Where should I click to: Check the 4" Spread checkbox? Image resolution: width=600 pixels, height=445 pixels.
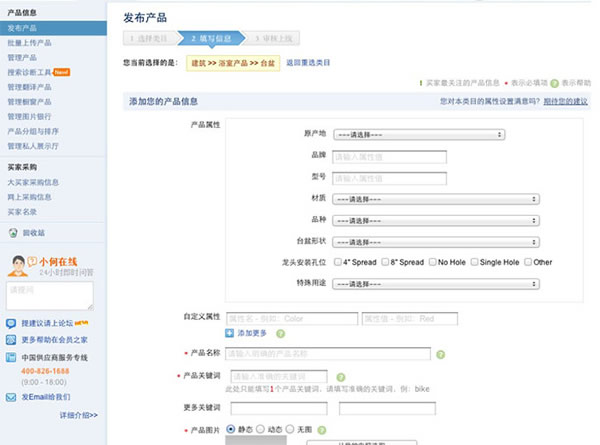tap(336, 262)
